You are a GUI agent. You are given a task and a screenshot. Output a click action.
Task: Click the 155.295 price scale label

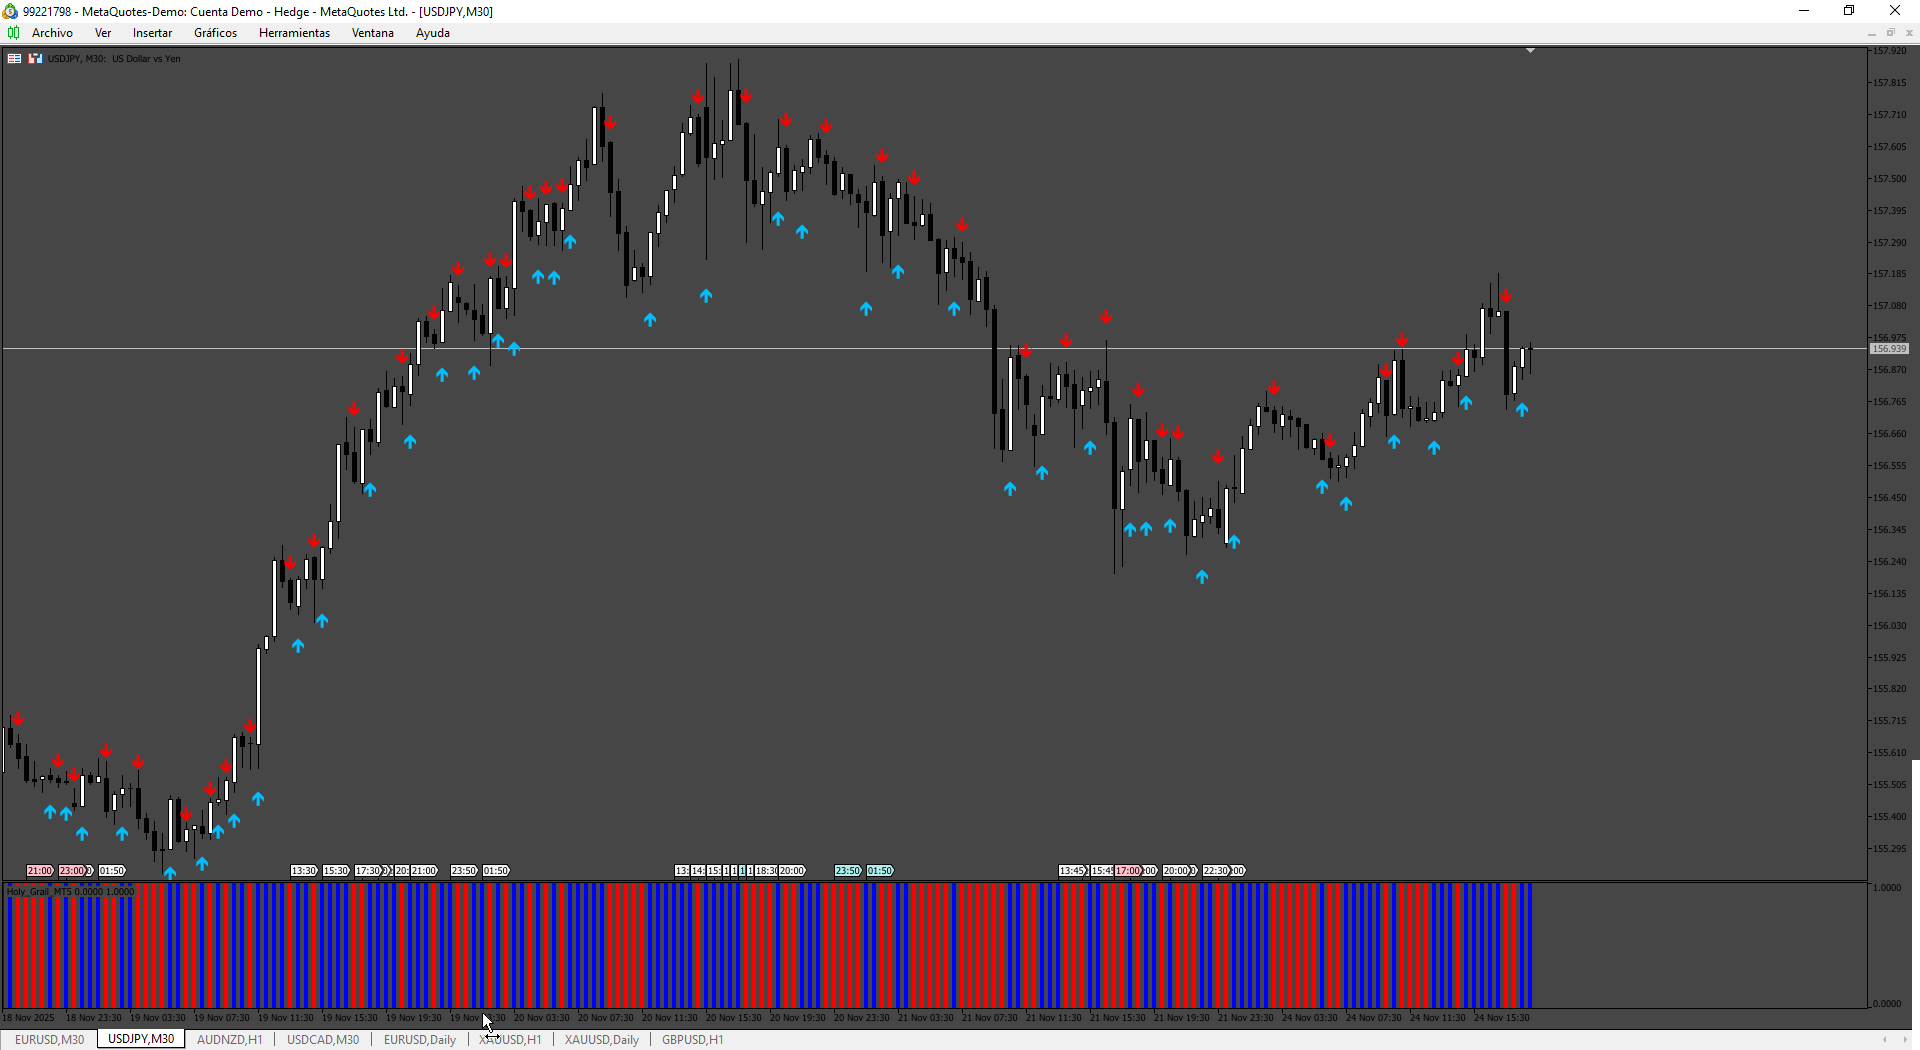click(x=1889, y=849)
